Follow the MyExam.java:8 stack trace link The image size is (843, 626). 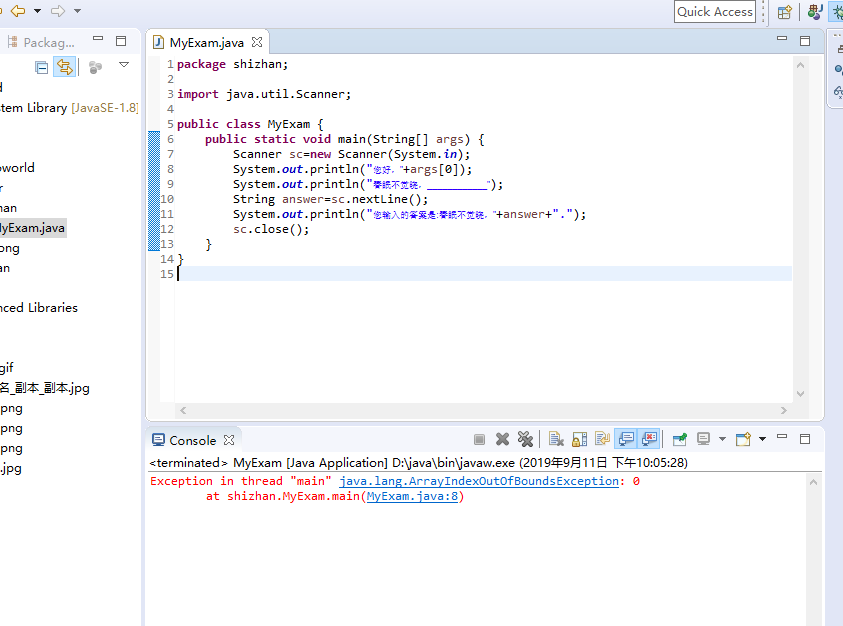point(412,496)
